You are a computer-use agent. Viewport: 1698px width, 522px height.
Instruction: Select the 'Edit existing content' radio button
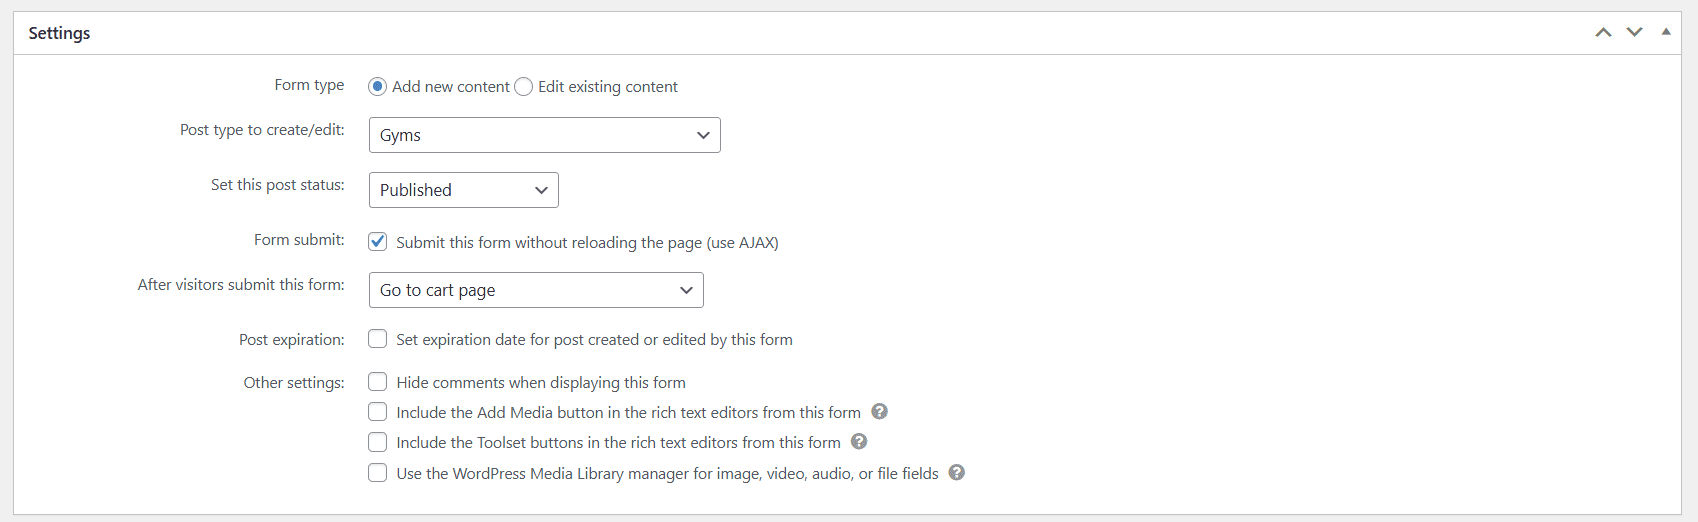click(x=524, y=87)
